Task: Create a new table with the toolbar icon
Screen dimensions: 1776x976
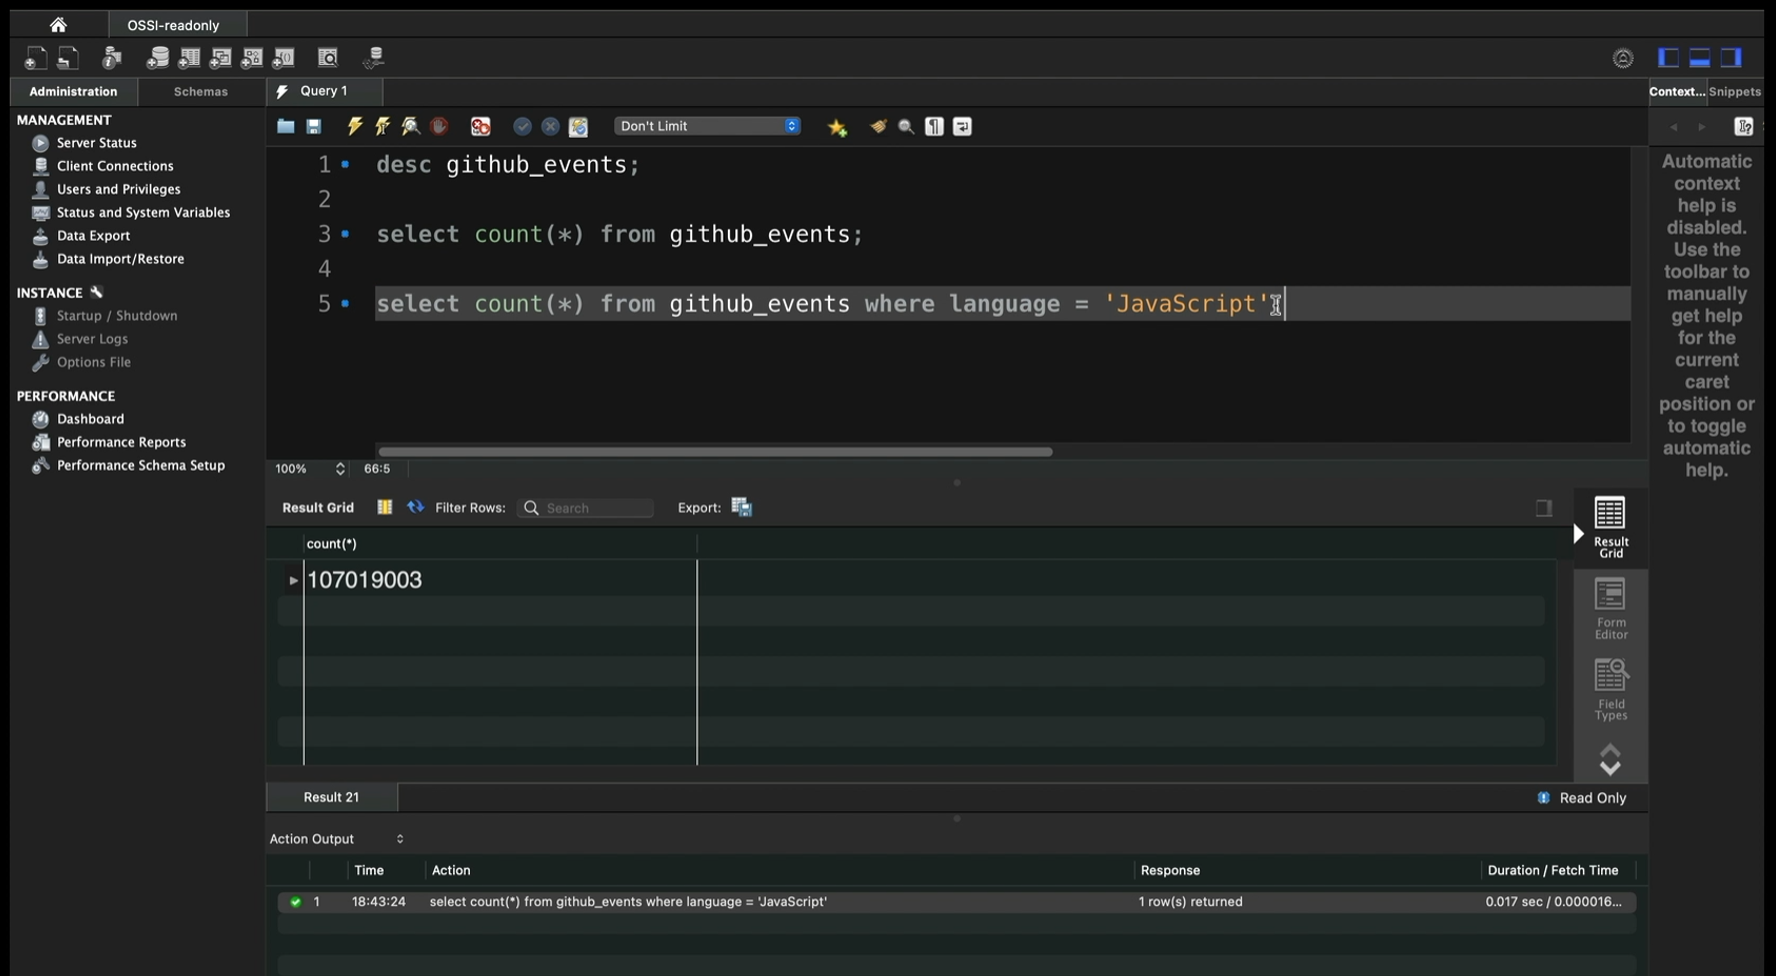Action: pyautogui.click(x=189, y=58)
